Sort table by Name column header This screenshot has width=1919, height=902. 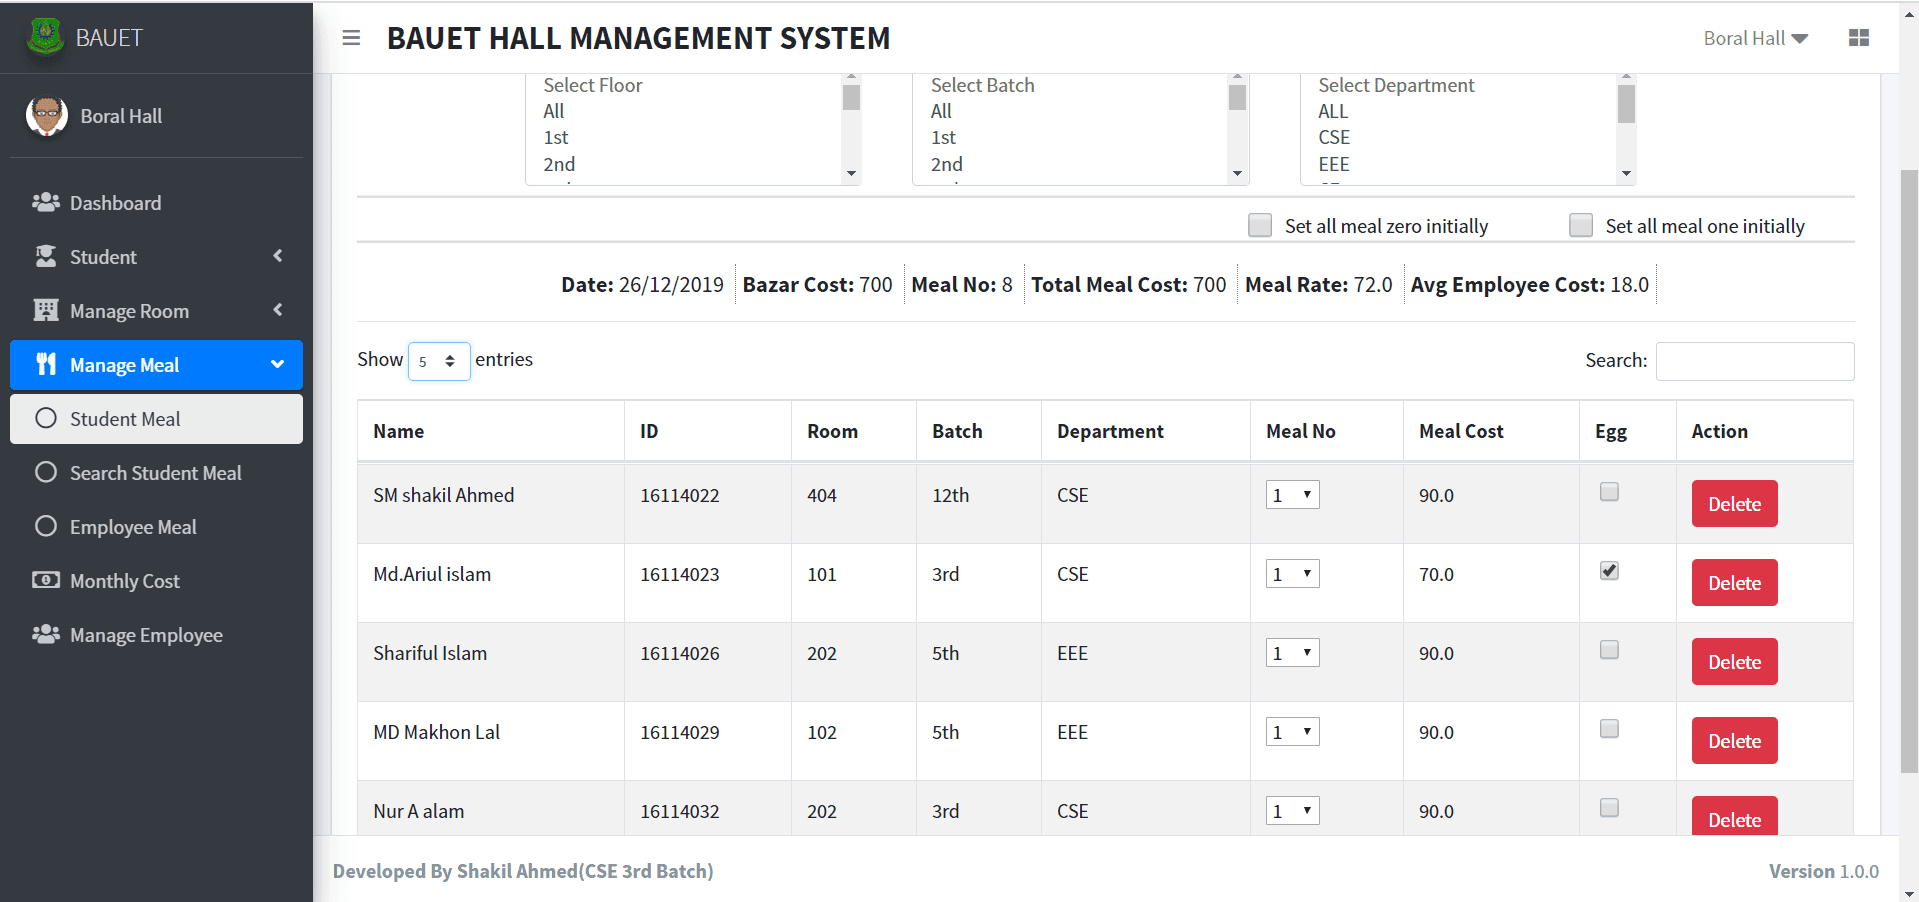click(491, 431)
